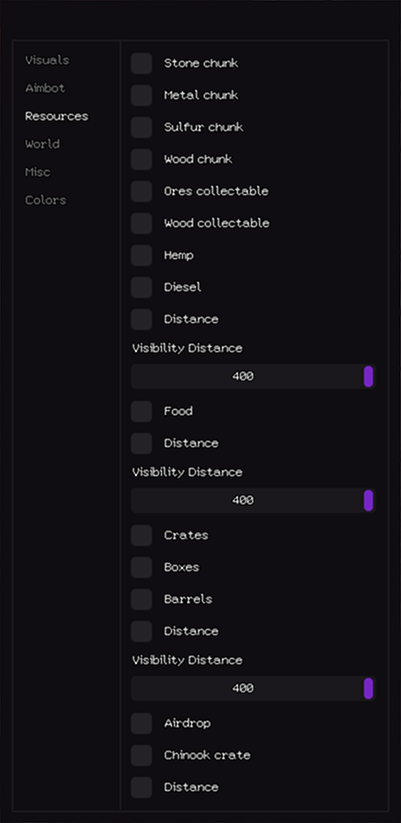The height and width of the screenshot is (823, 401).
Task: Check the Boxes option
Action: coord(142,567)
